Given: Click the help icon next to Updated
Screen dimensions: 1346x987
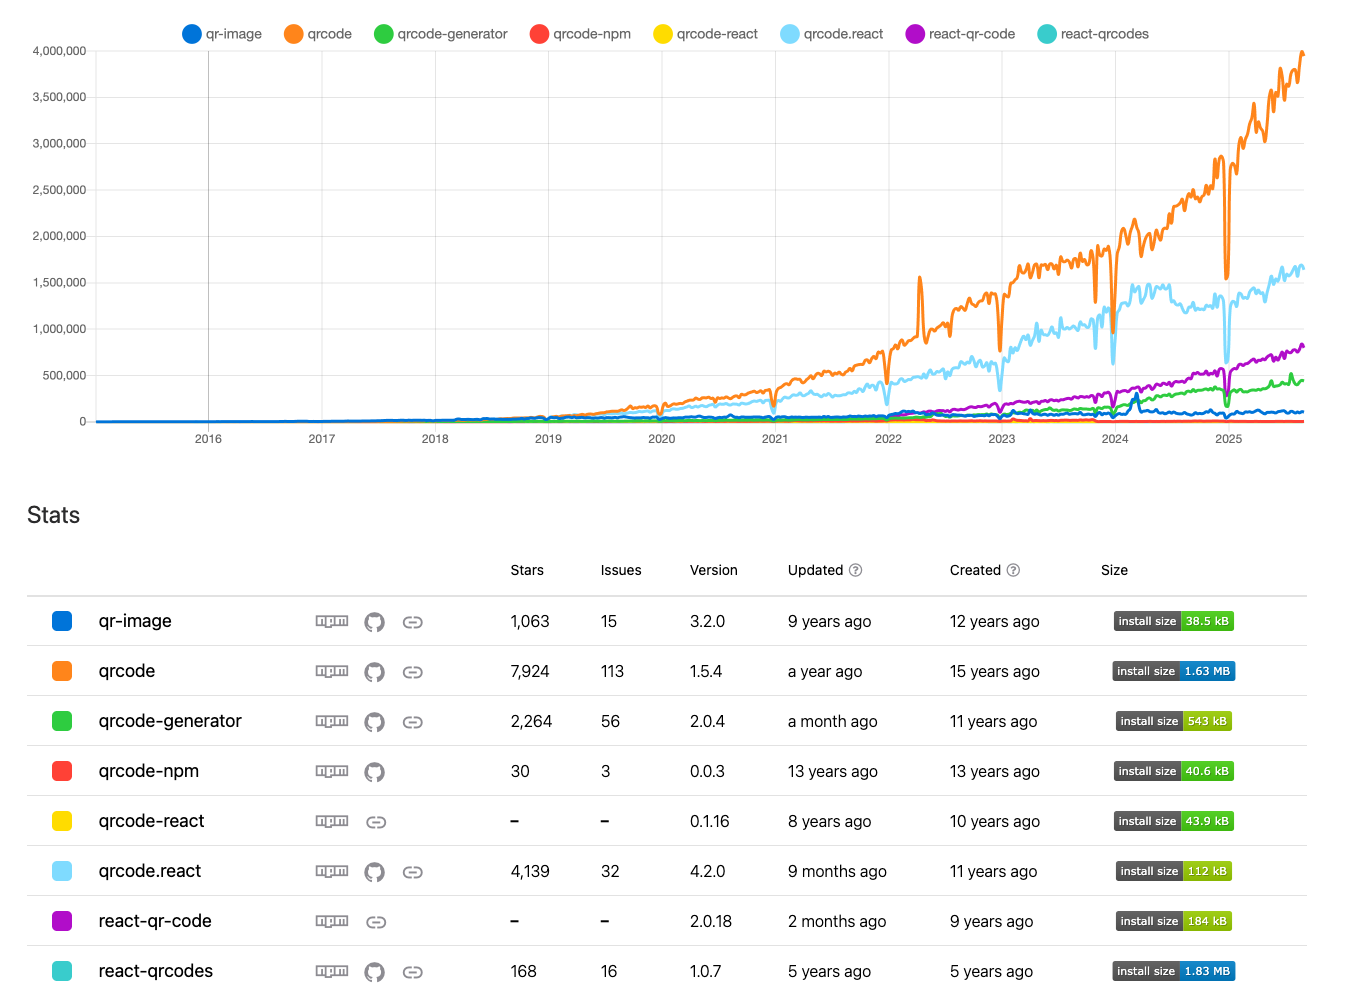Looking at the screenshot, I should point(855,570).
